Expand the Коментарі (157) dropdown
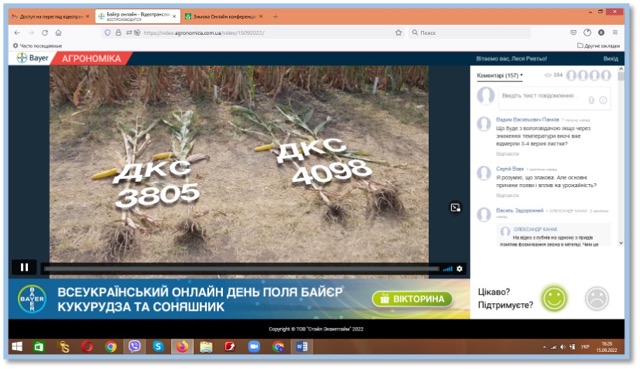 [x=500, y=76]
